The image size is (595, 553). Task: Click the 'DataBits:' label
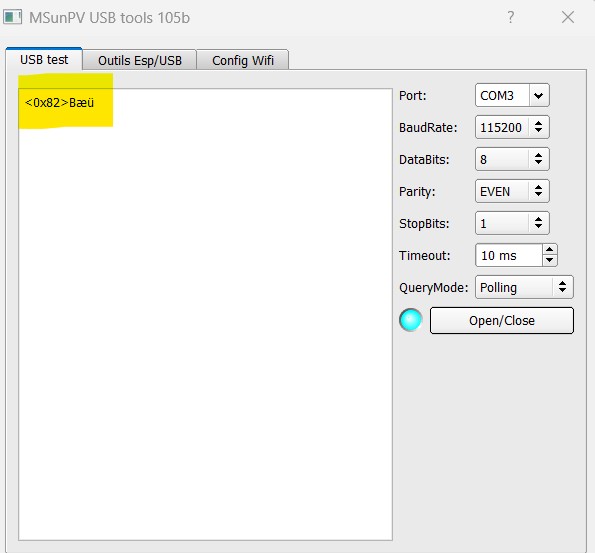click(x=424, y=159)
